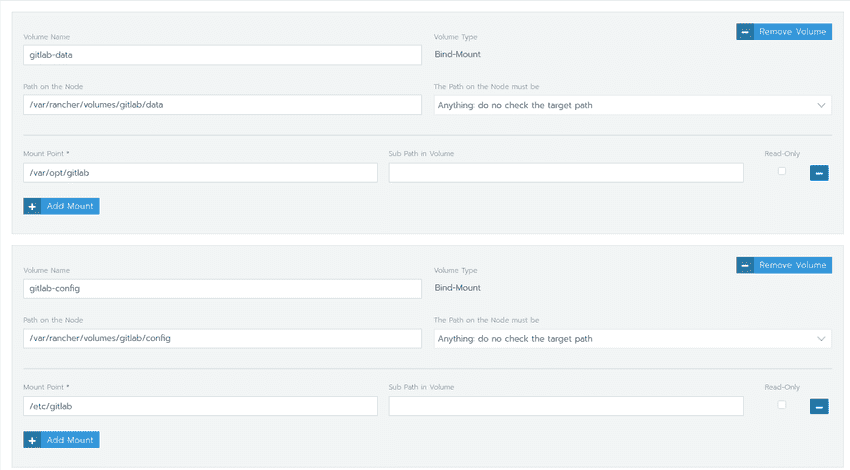Click Sub Path field for /var/opt/gitlab mount
The image size is (850, 470).
[x=565, y=173]
